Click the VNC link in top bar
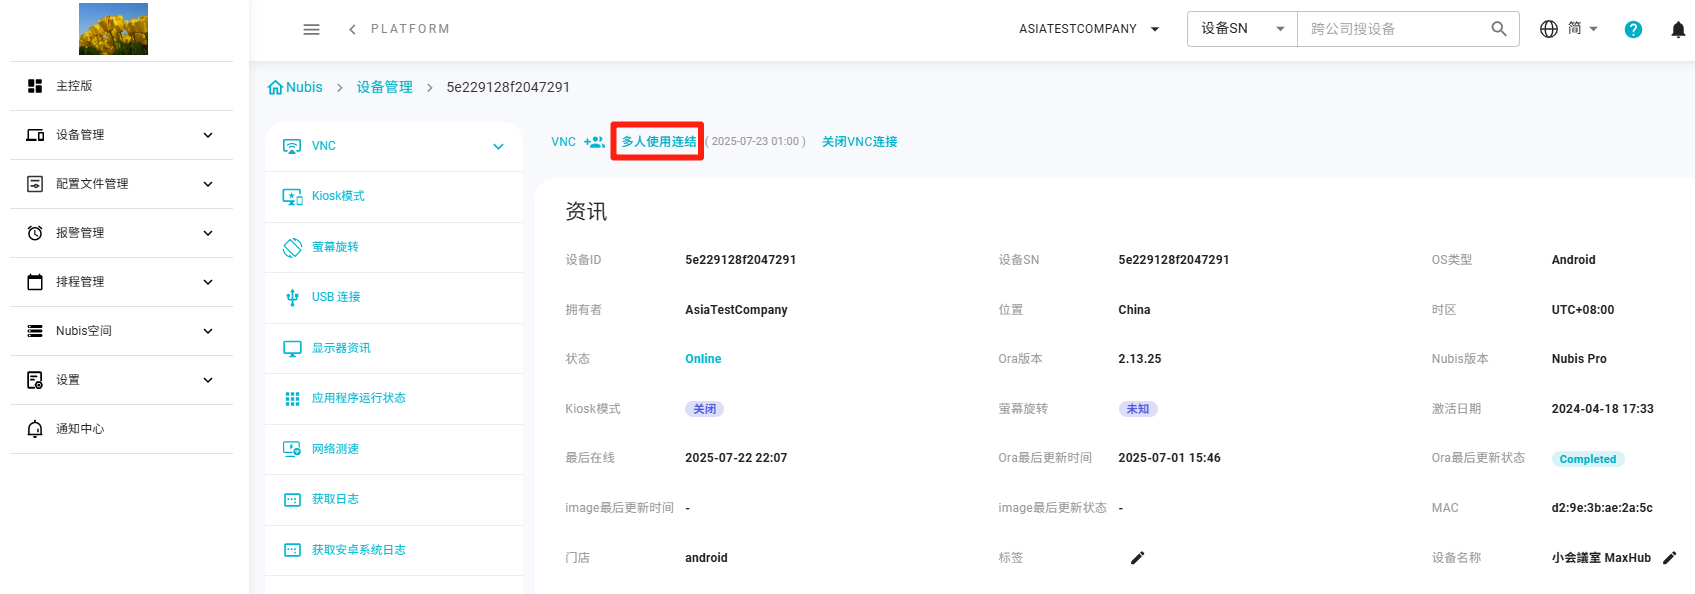Viewport: 1695px width, 594px height. point(563,142)
